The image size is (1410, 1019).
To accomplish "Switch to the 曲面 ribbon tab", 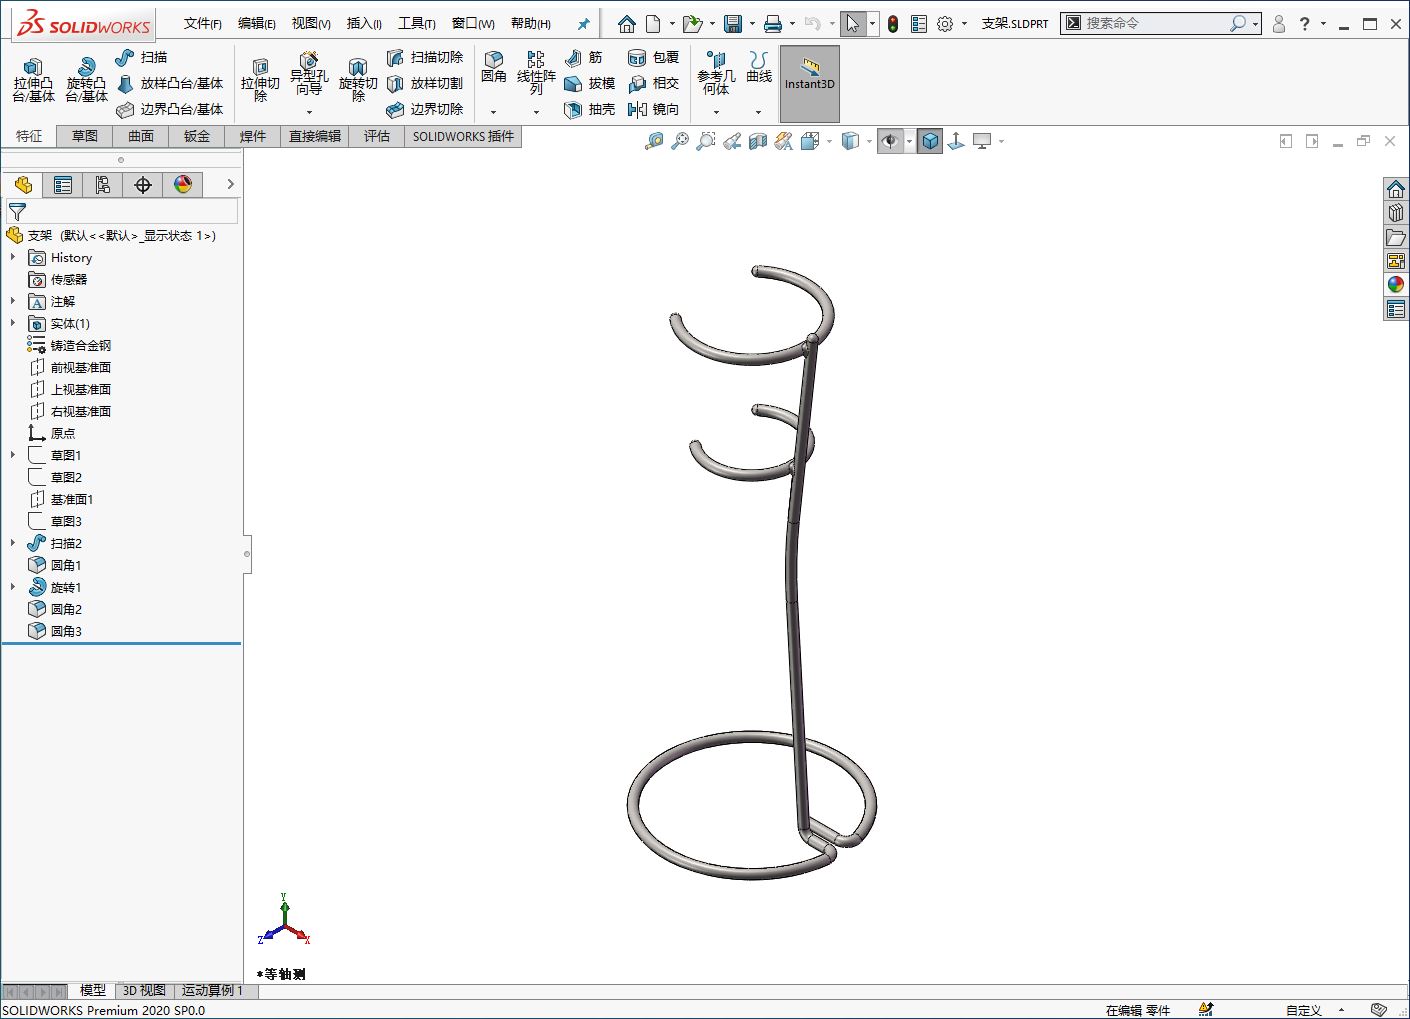I will tap(141, 136).
